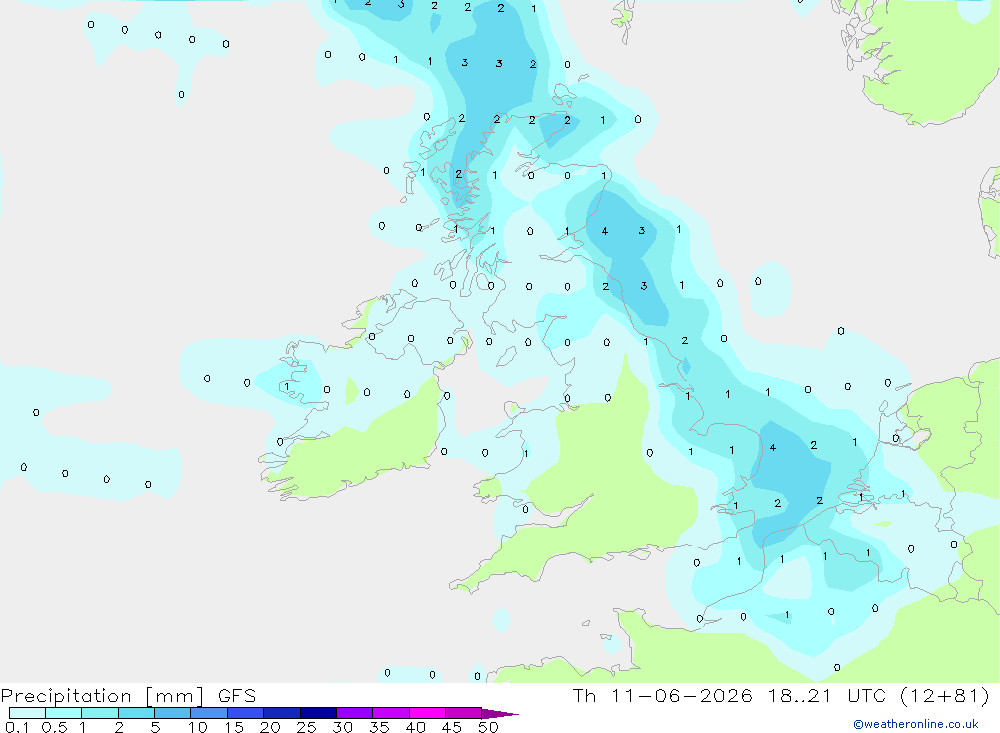The image size is (1000, 733).
Task: Click the over-50 mm legend arrow tip
Action: (x=500, y=714)
